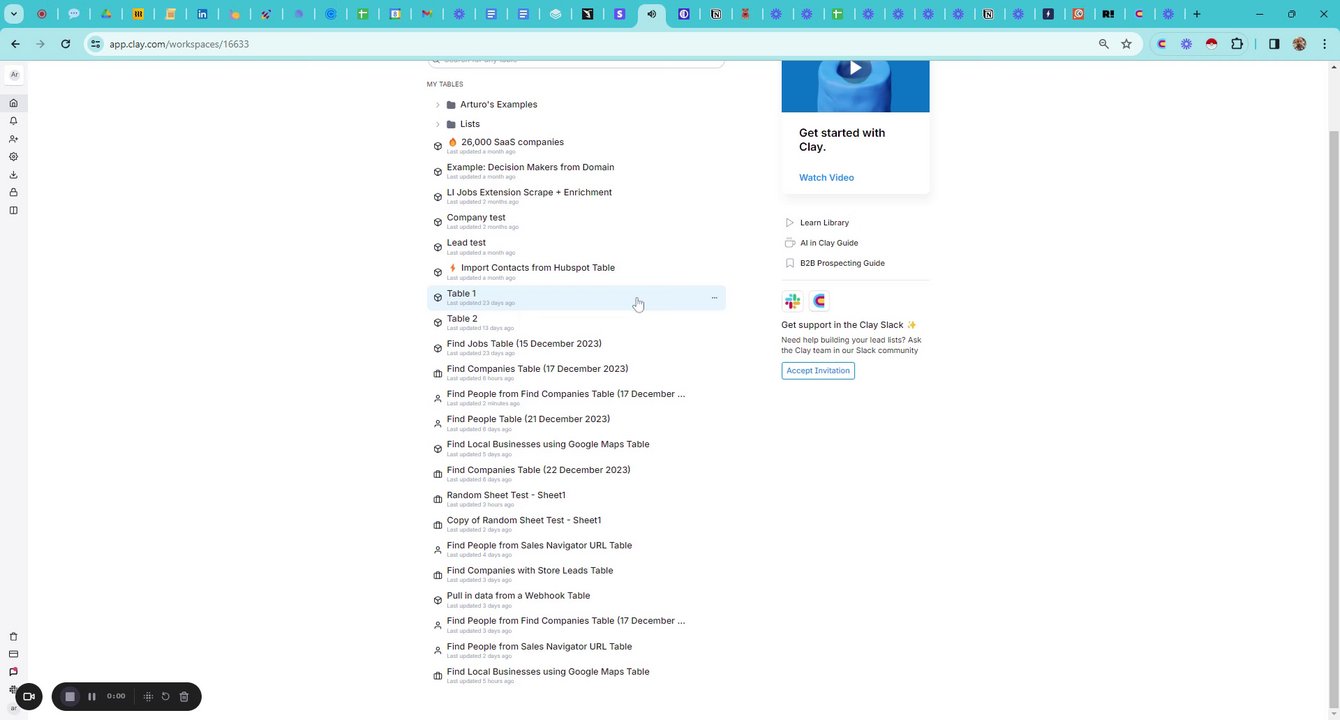
Task: Bookmark this page with the star
Action: click(x=1126, y=44)
